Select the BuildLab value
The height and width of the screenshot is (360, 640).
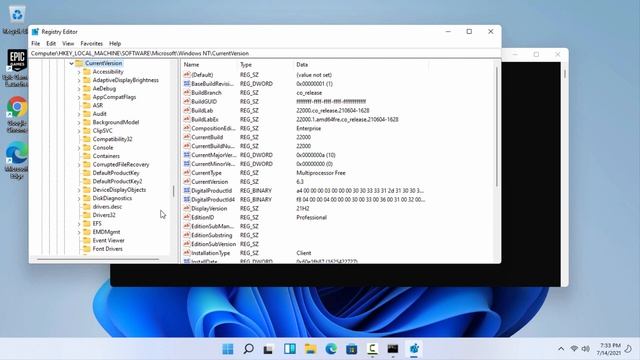[202, 110]
